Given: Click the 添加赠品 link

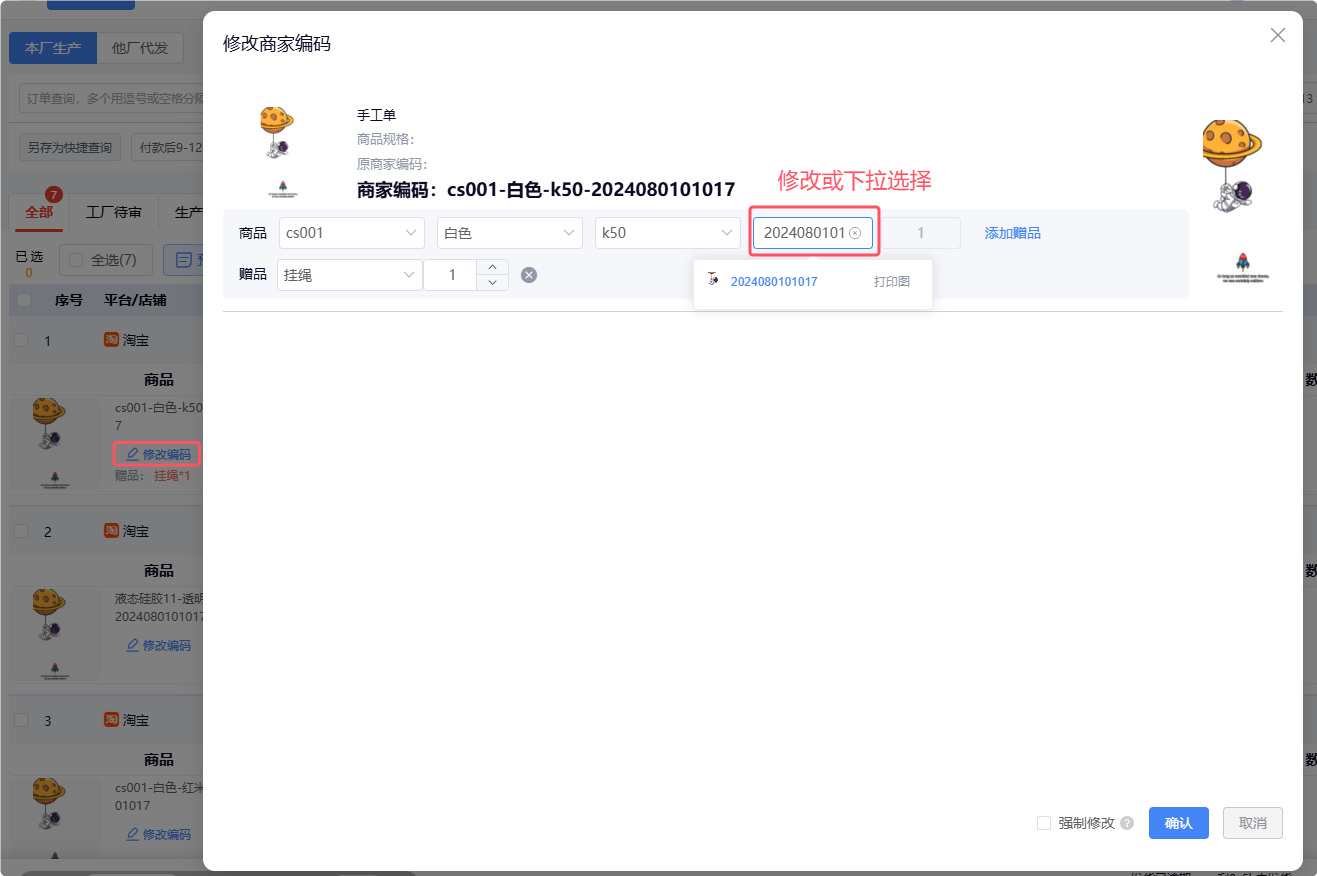Looking at the screenshot, I should (1013, 233).
